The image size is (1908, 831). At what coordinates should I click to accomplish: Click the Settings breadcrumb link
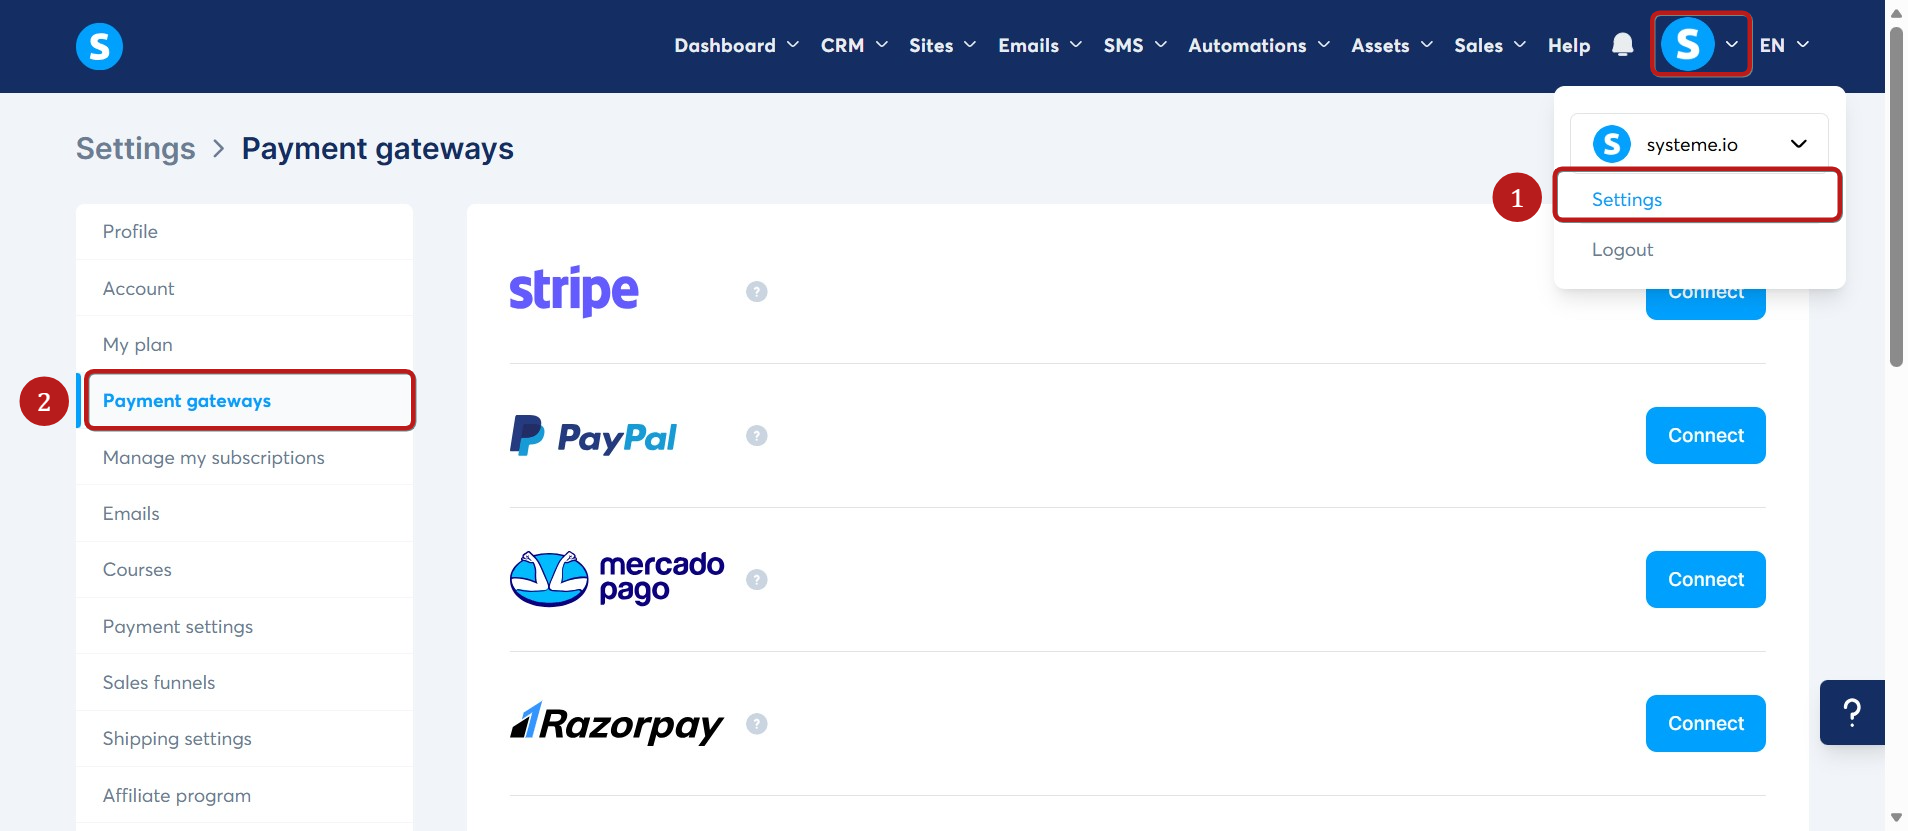[136, 148]
